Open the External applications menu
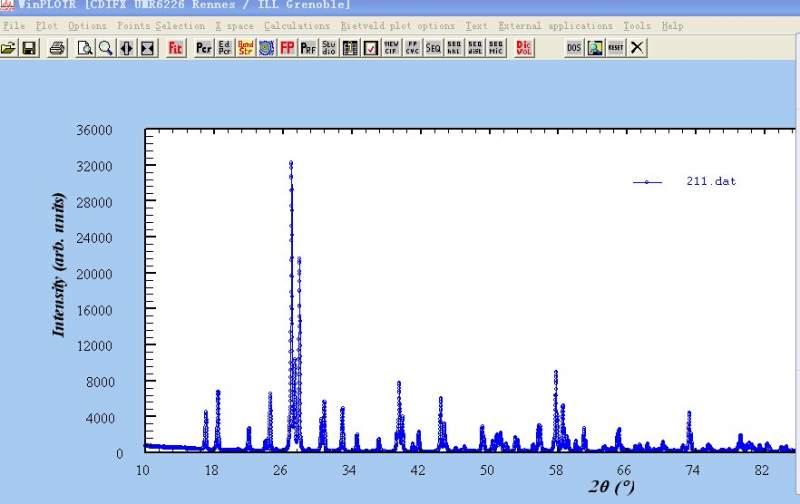800x504 pixels. pyautogui.click(x=555, y=26)
